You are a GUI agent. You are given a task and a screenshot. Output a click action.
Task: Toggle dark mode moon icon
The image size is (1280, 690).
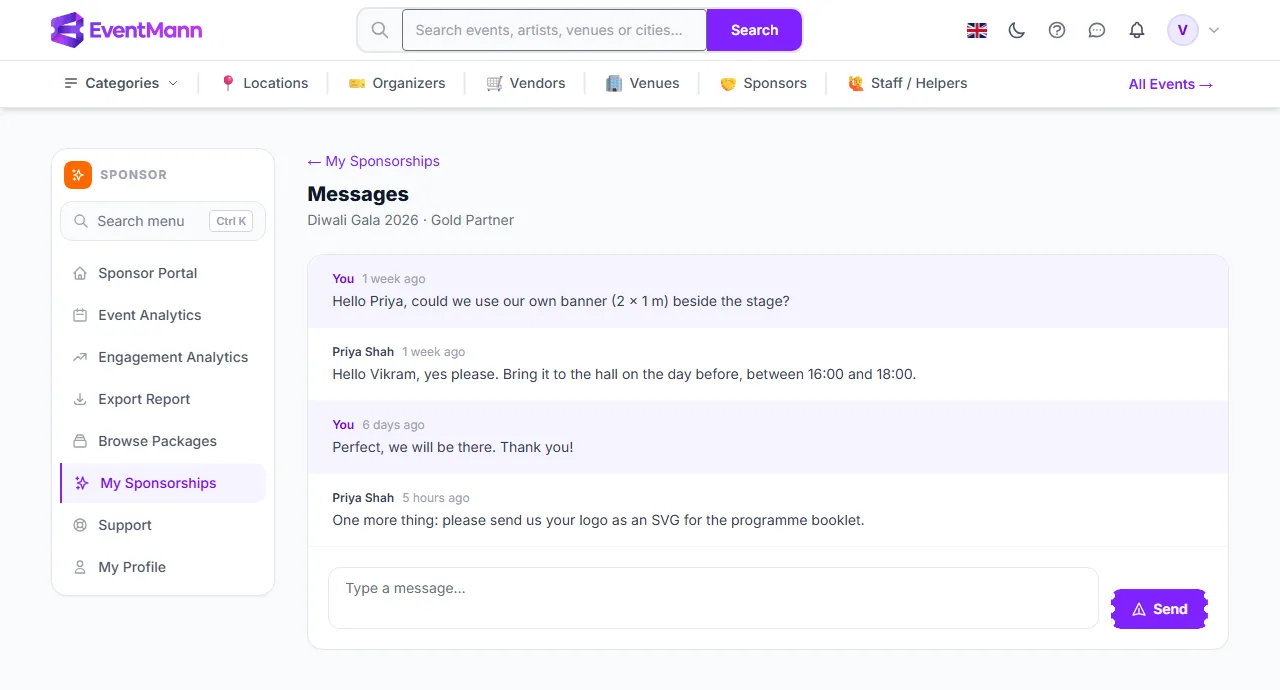pyautogui.click(x=1017, y=30)
